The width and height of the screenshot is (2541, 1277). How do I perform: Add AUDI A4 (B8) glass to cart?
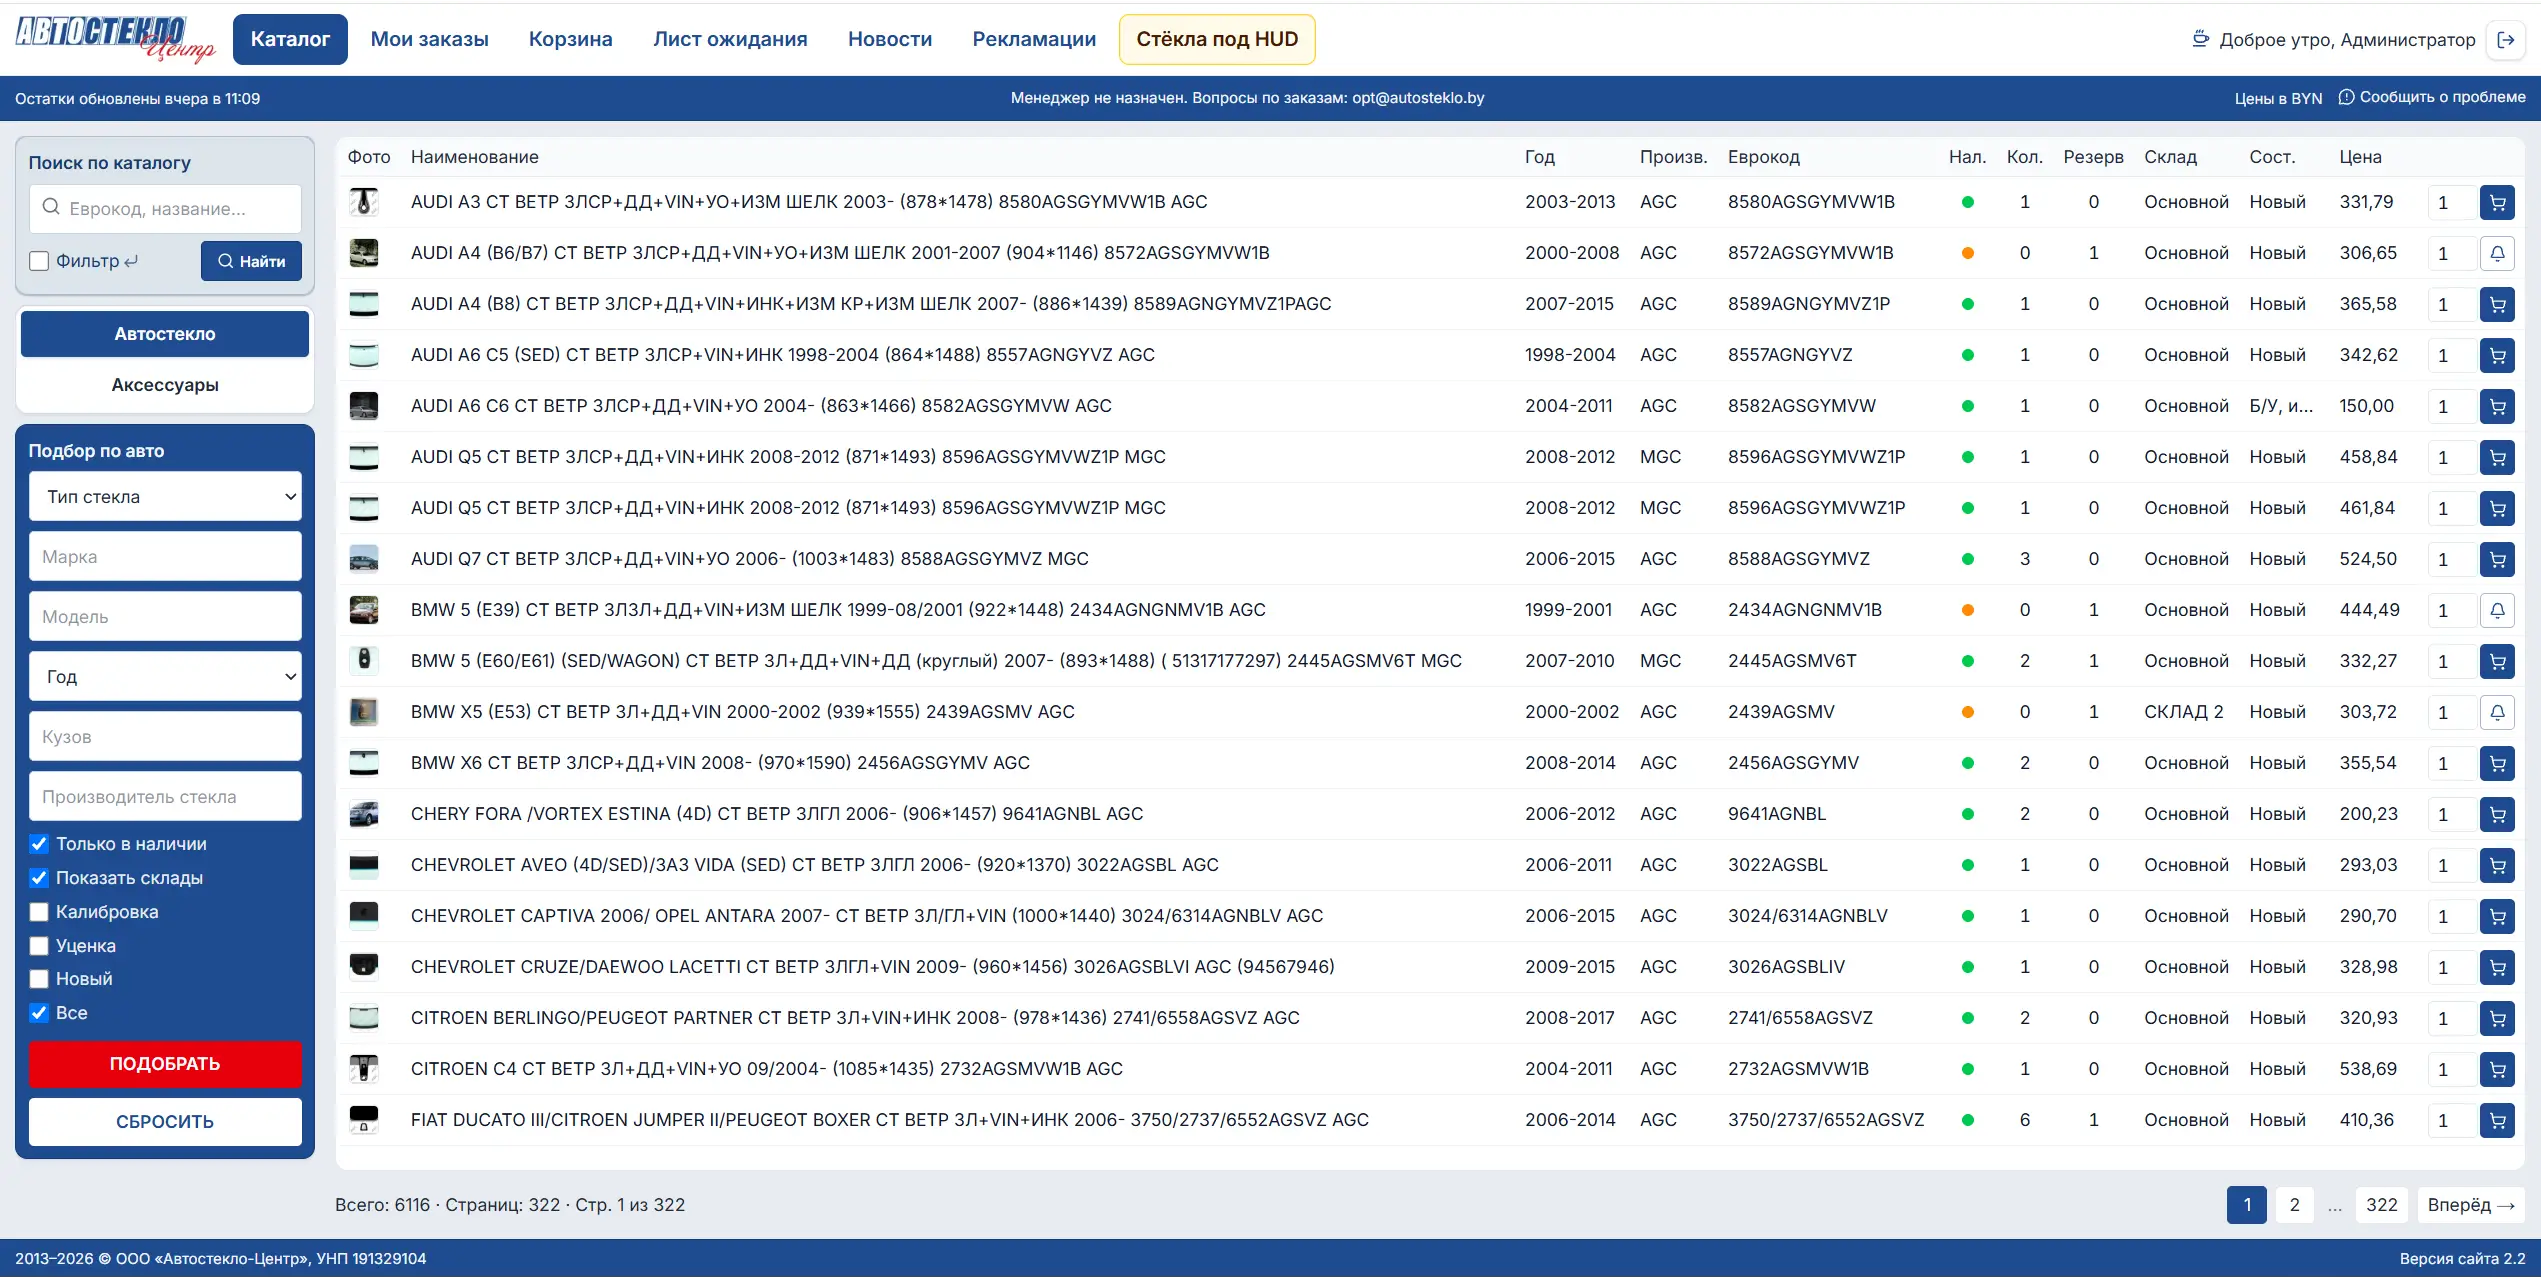2497,304
